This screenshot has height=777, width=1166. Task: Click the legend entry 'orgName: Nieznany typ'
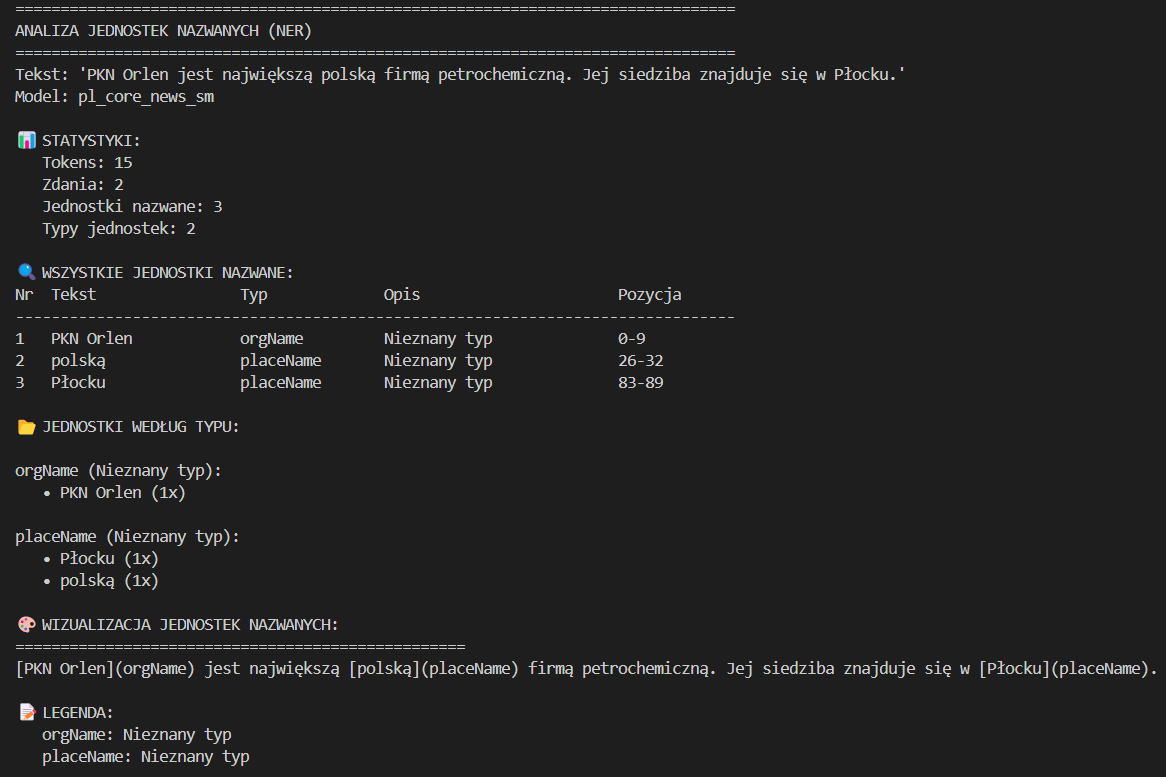coord(136,735)
